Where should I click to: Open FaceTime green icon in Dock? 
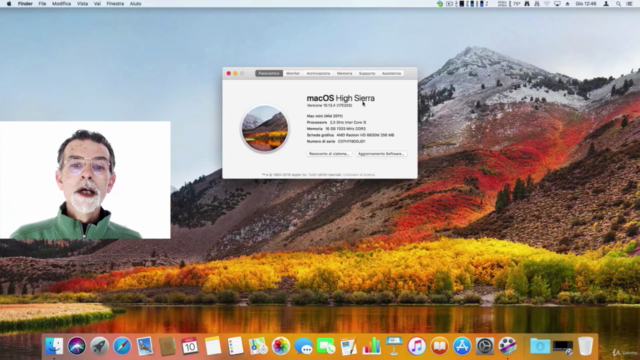click(x=326, y=347)
